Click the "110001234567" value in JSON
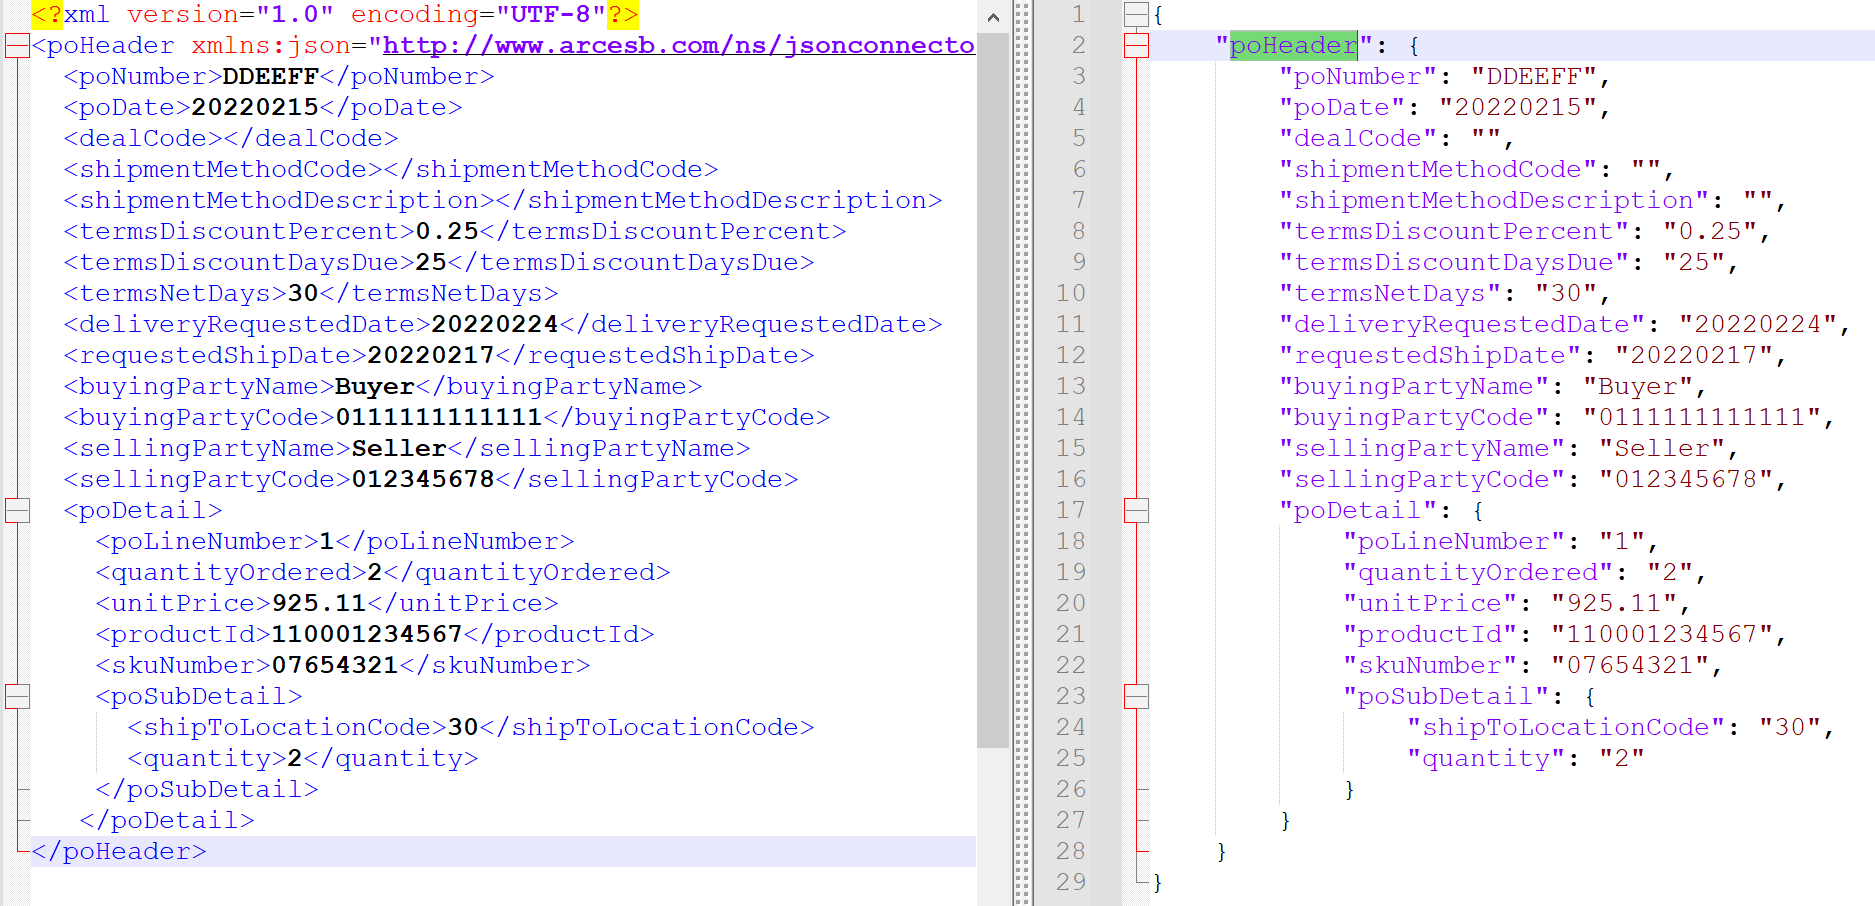 [x=1662, y=635]
